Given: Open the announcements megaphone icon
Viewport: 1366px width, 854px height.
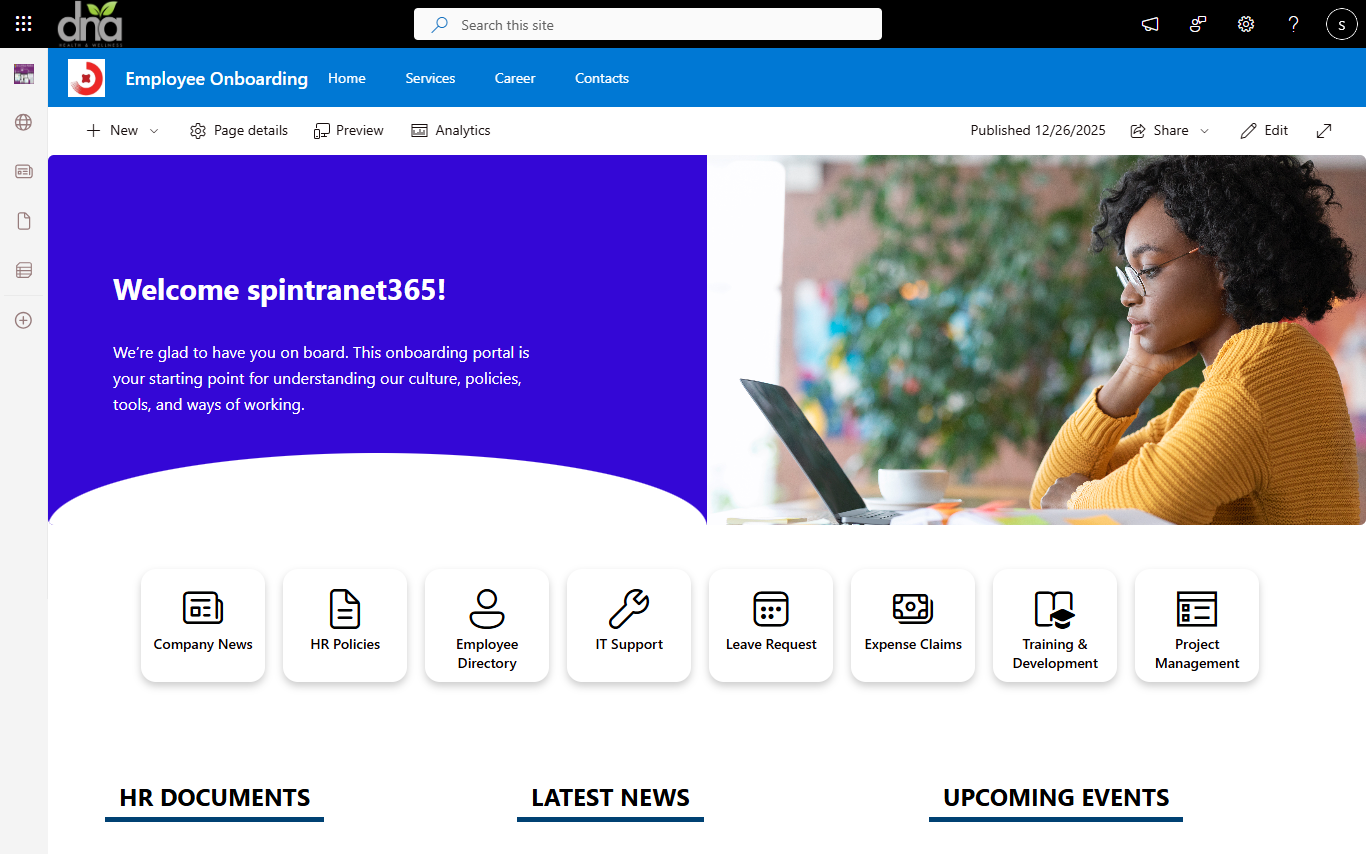Looking at the screenshot, I should pyautogui.click(x=1149, y=24).
